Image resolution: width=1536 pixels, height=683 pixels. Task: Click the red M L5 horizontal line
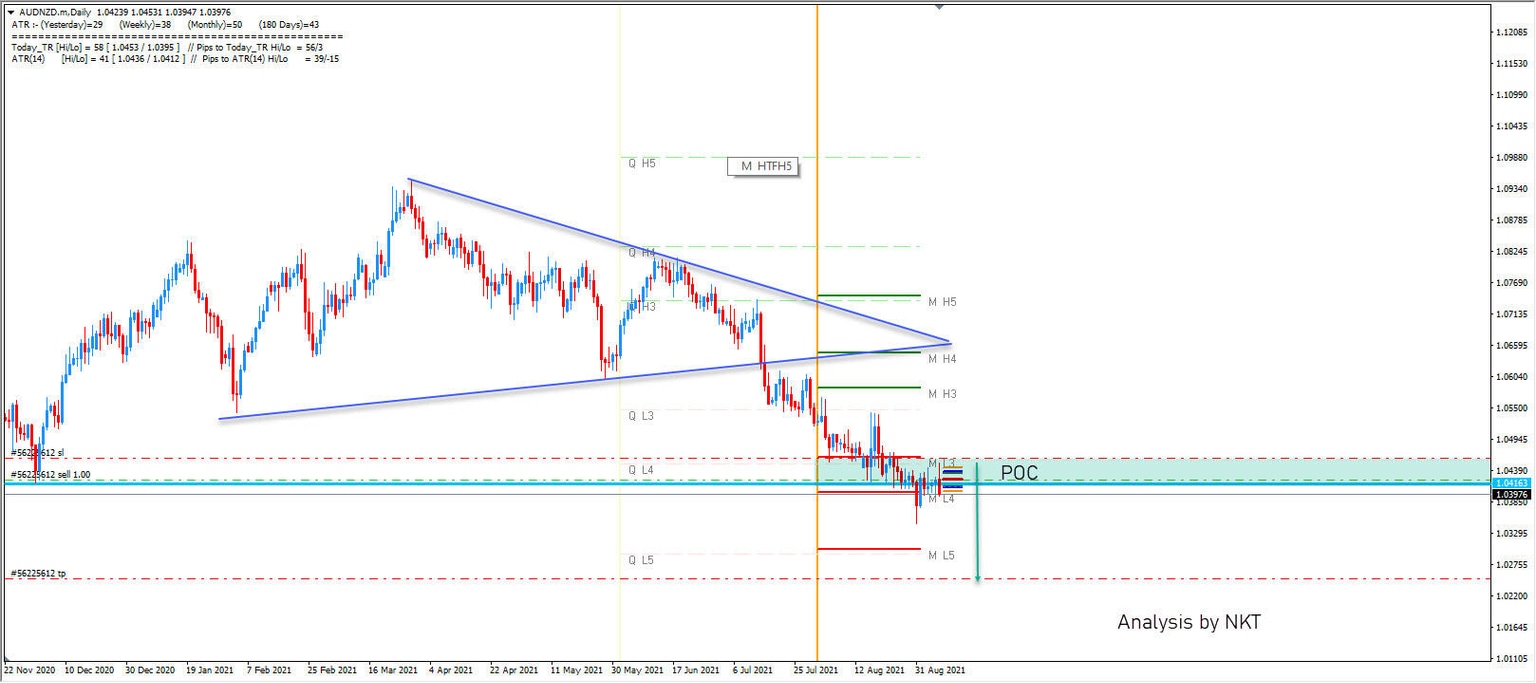(x=868, y=547)
